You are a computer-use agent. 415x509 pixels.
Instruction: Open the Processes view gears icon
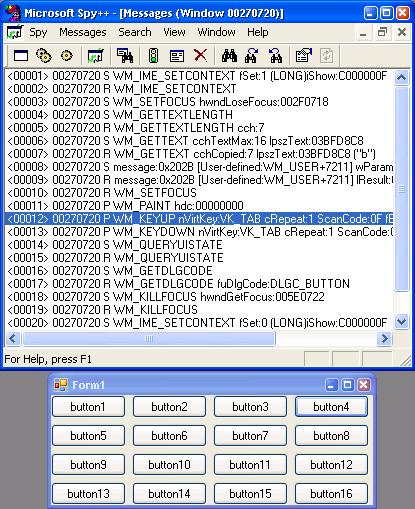pyautogui.click(x=44, y=55)
